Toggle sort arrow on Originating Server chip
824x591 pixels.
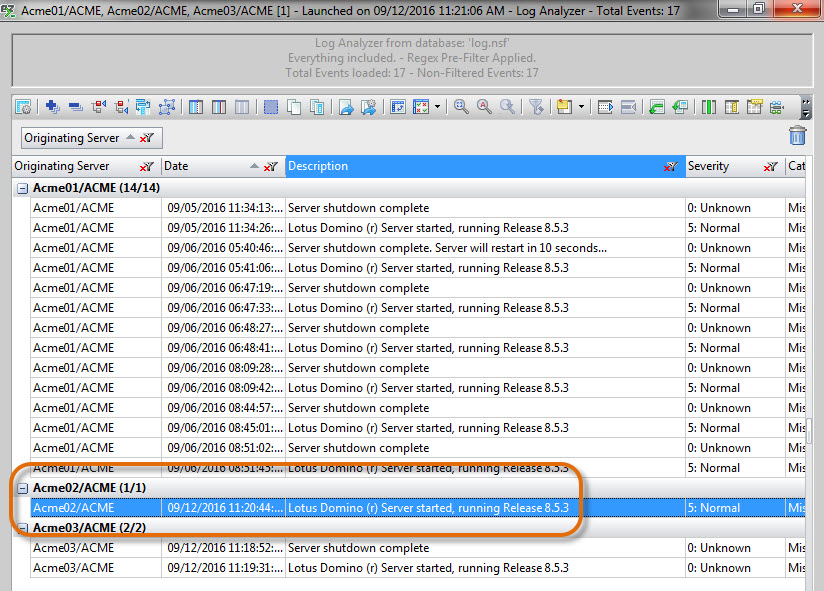[130, 137]
